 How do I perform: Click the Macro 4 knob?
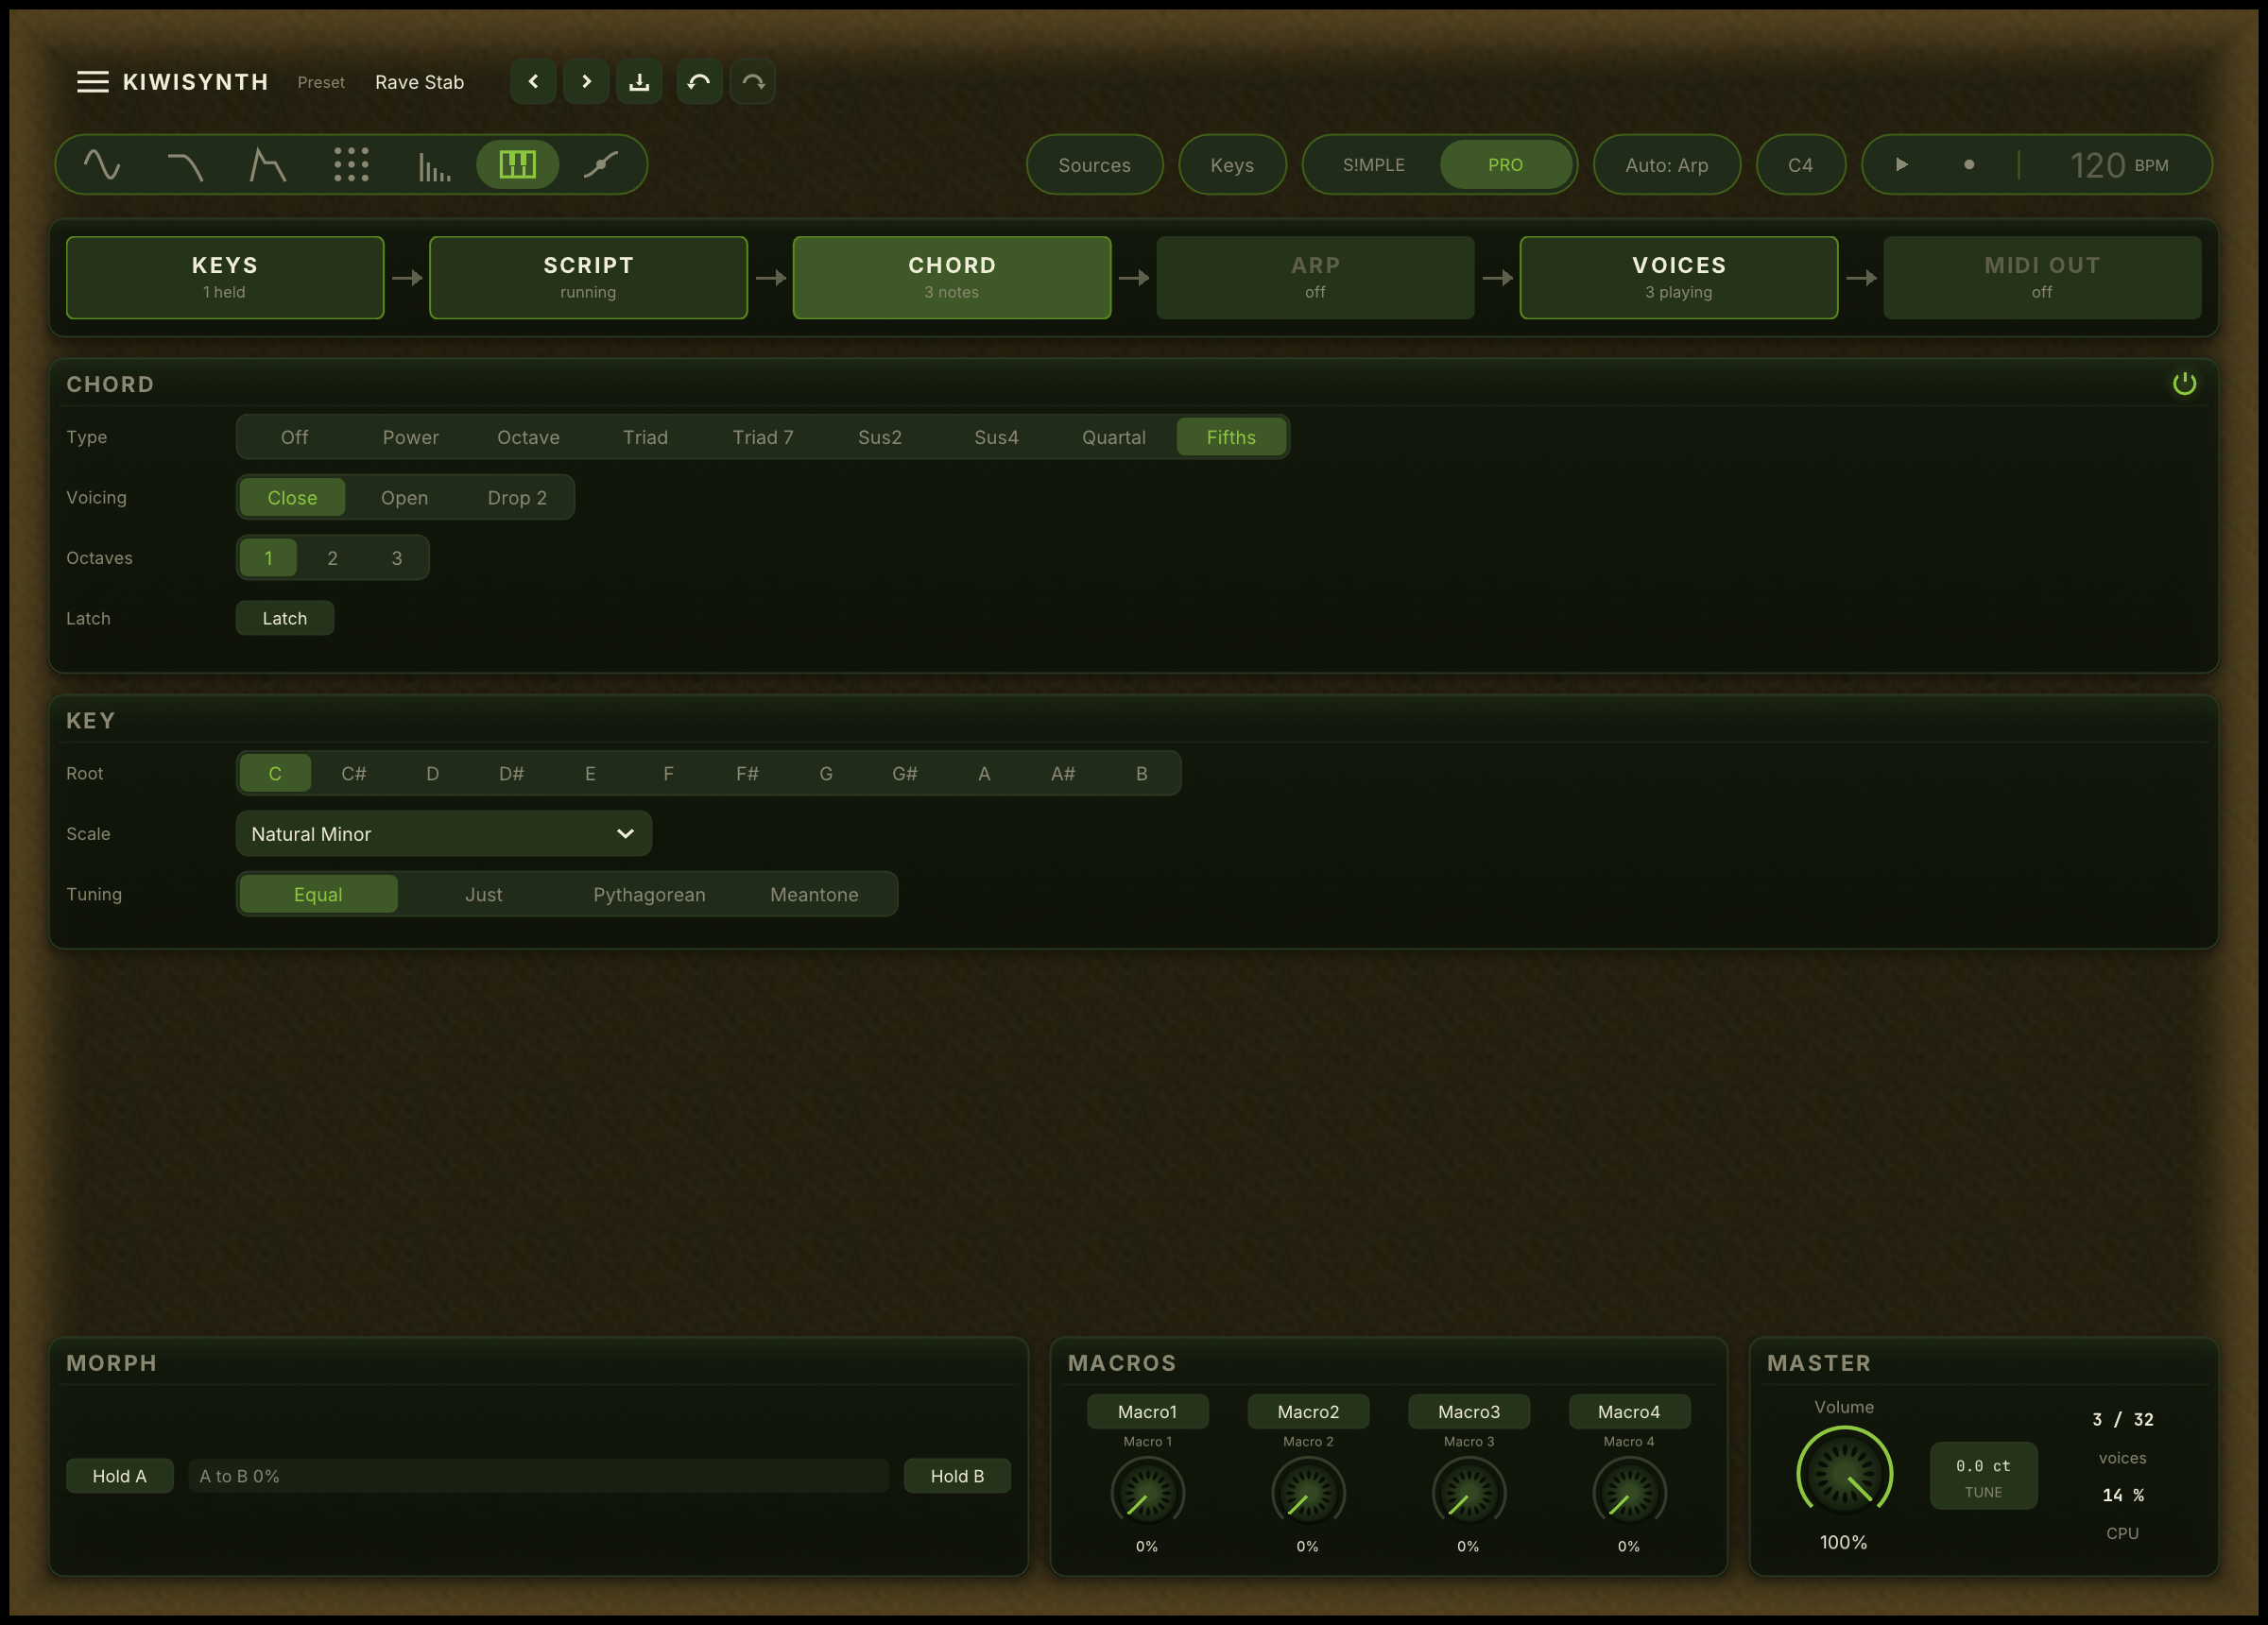[x=1629, y=1494]
